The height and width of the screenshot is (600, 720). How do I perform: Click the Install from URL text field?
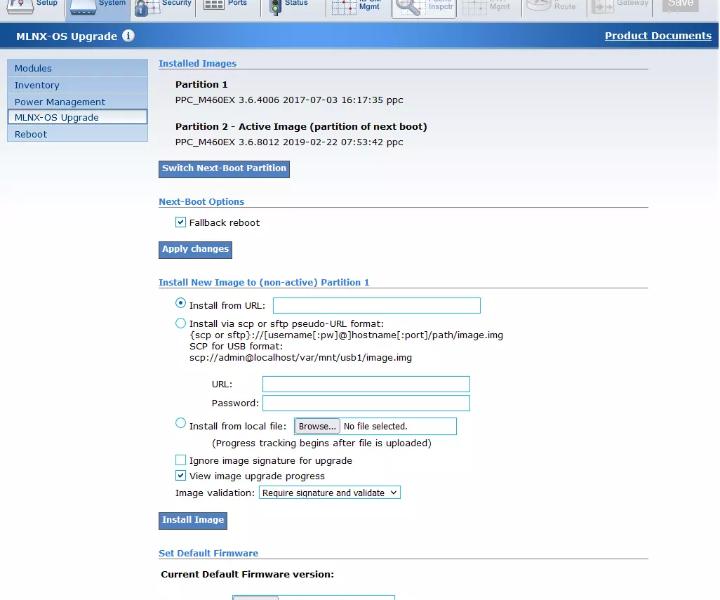pyautogui.click(x=377, y=306)
